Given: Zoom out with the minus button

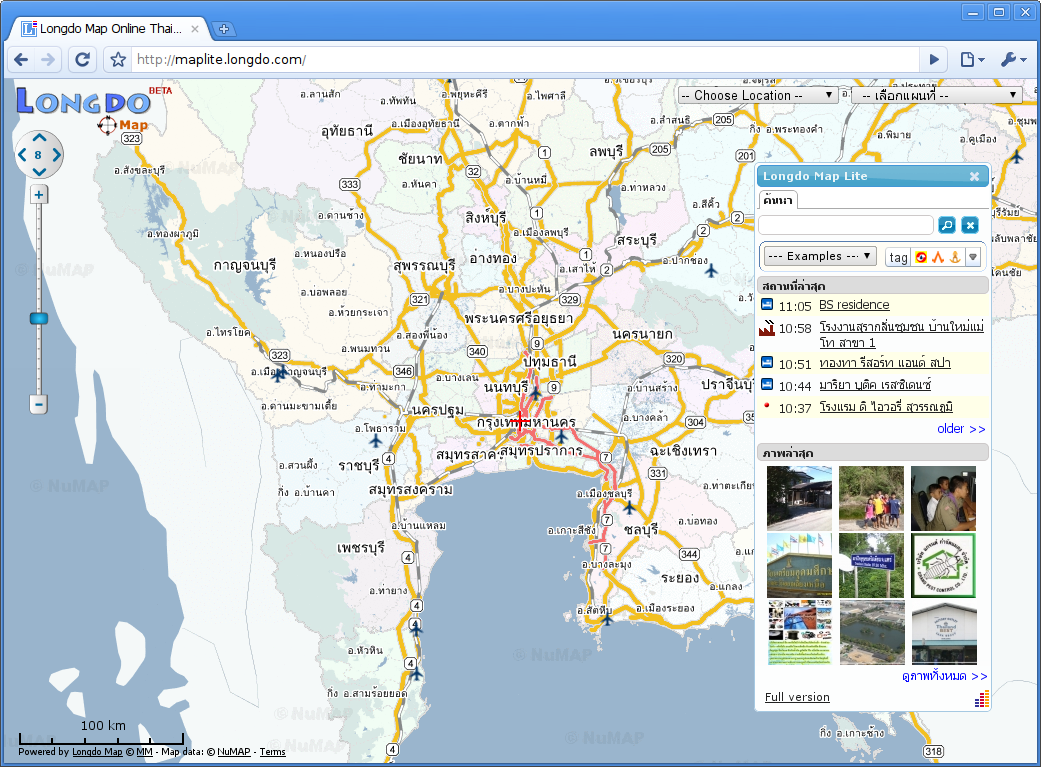Looking at the screenshot, I should (39, 404).
